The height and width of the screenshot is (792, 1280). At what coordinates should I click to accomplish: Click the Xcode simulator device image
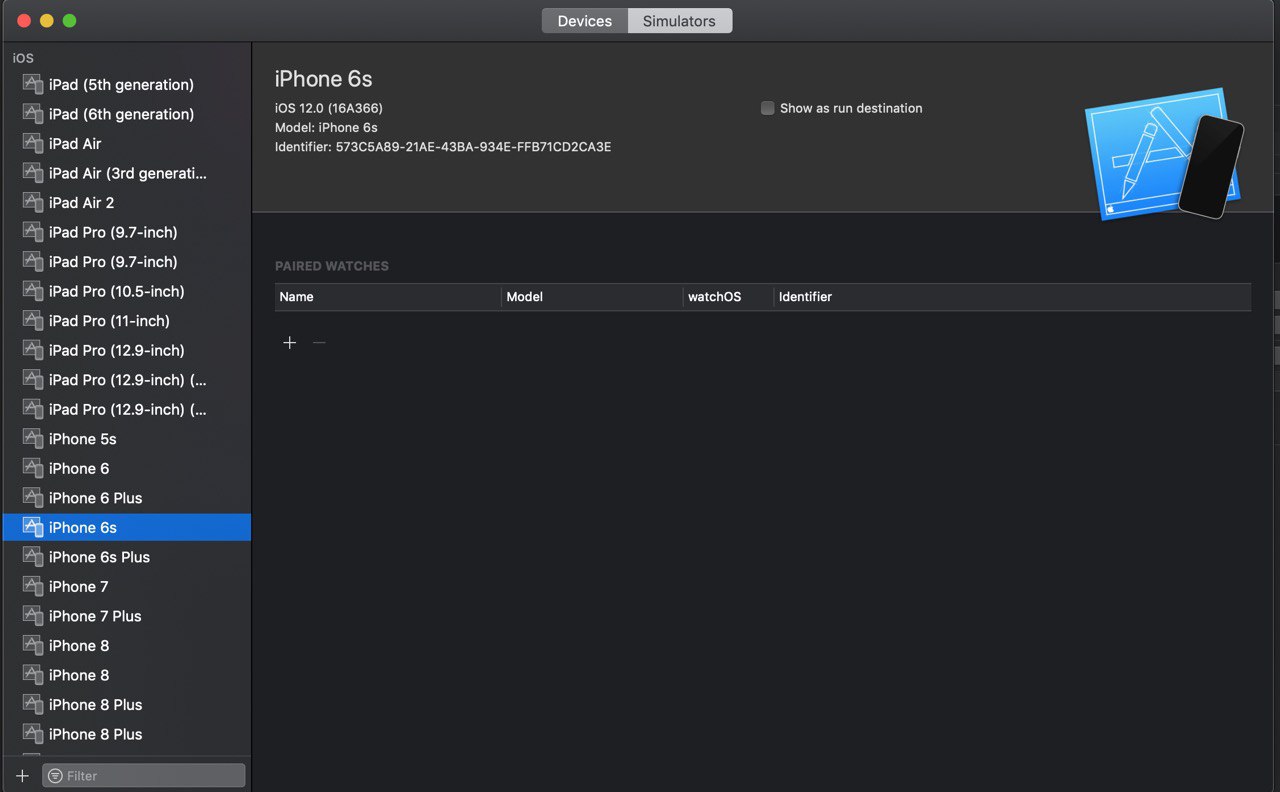coord(1165,153)
